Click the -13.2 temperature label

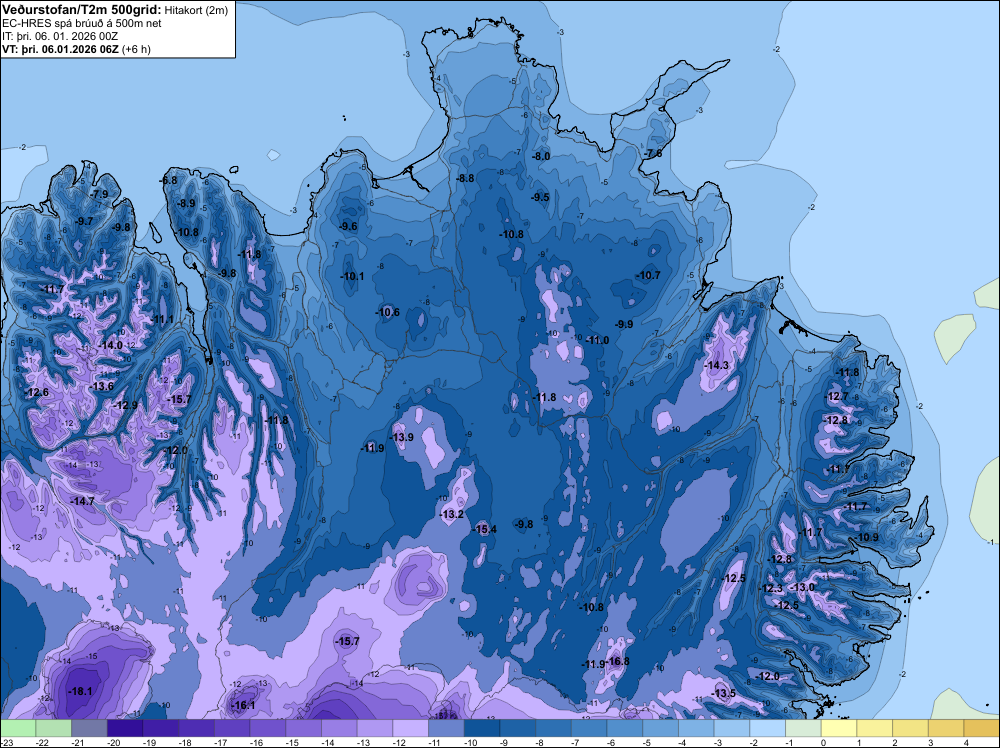coord(452,514)
